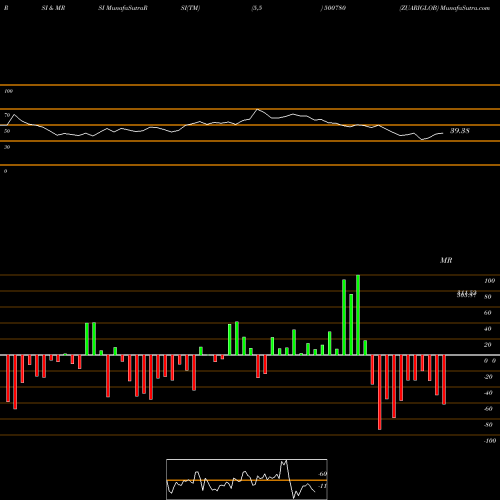Click the 'SI MunafaSutraR' header label
Screen dimensions: 500x500
point(123,8)
